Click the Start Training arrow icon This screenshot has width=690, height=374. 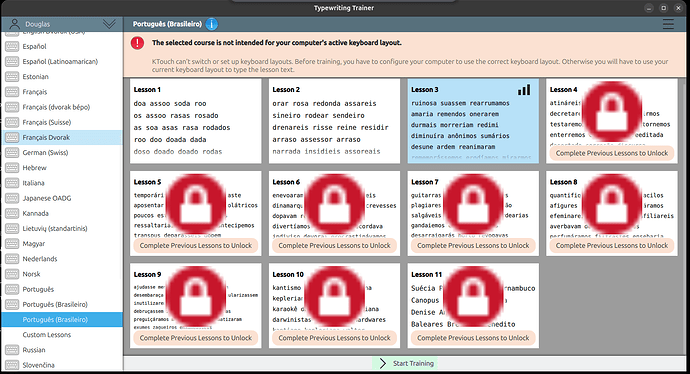[x=382, y=363]
